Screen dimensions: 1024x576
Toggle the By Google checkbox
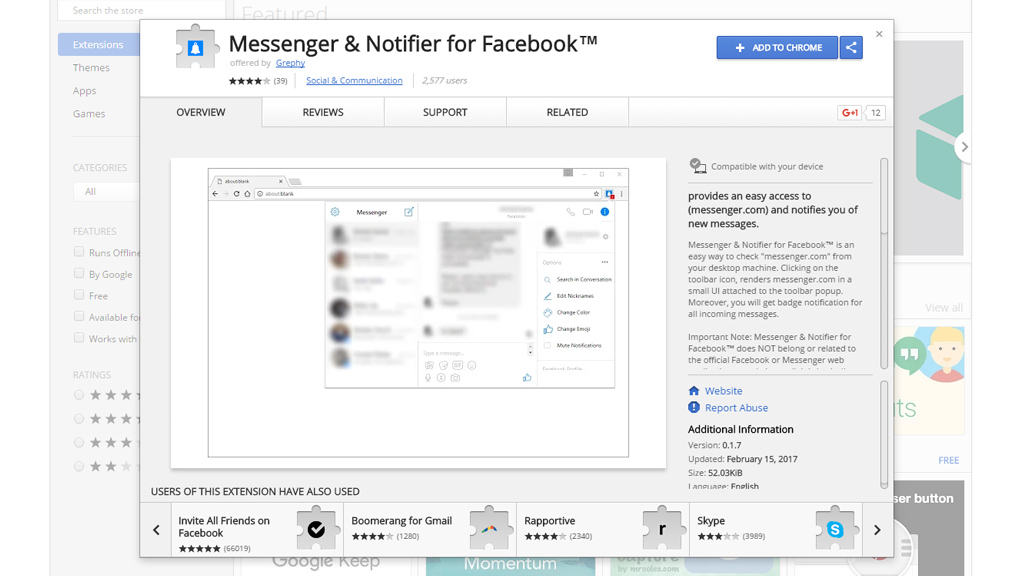79,273
